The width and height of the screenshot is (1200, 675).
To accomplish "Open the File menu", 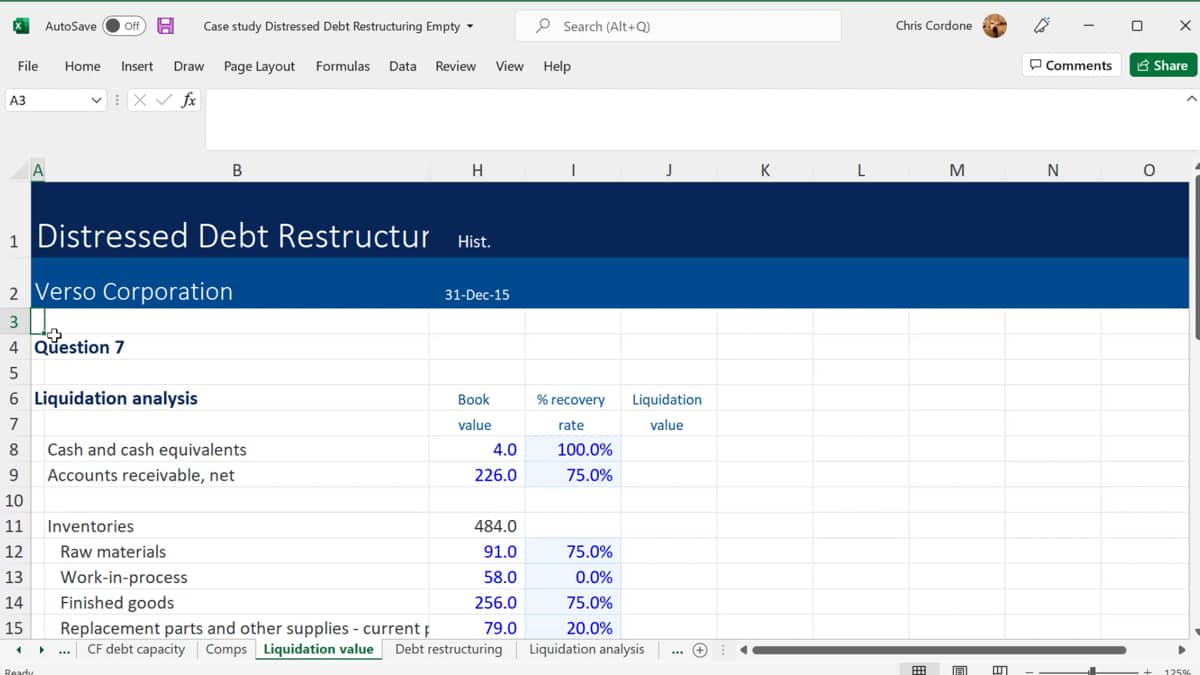I will click(x=28, y=66).
